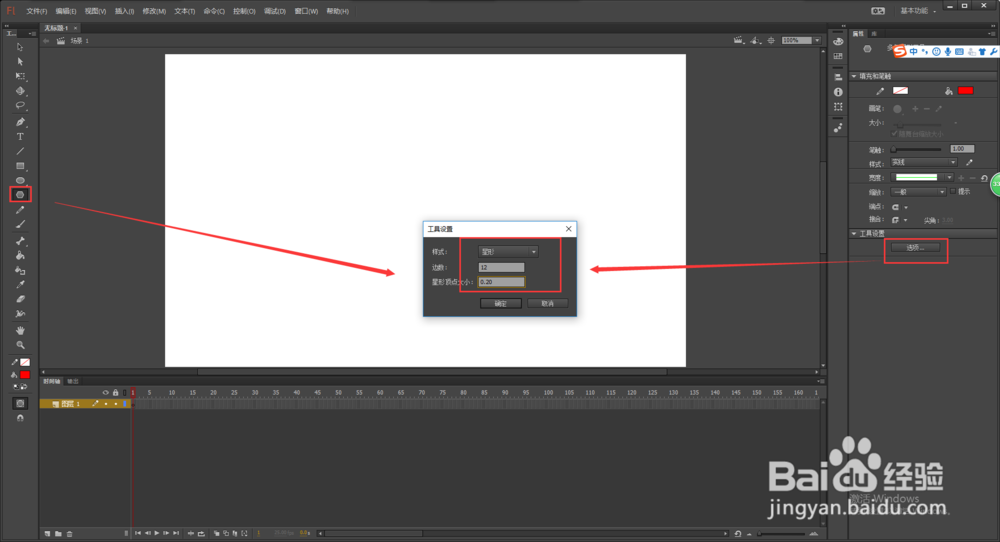Open the 基本功能 workspace switcher
This screenshot has height=542, width=1000.
918,11
